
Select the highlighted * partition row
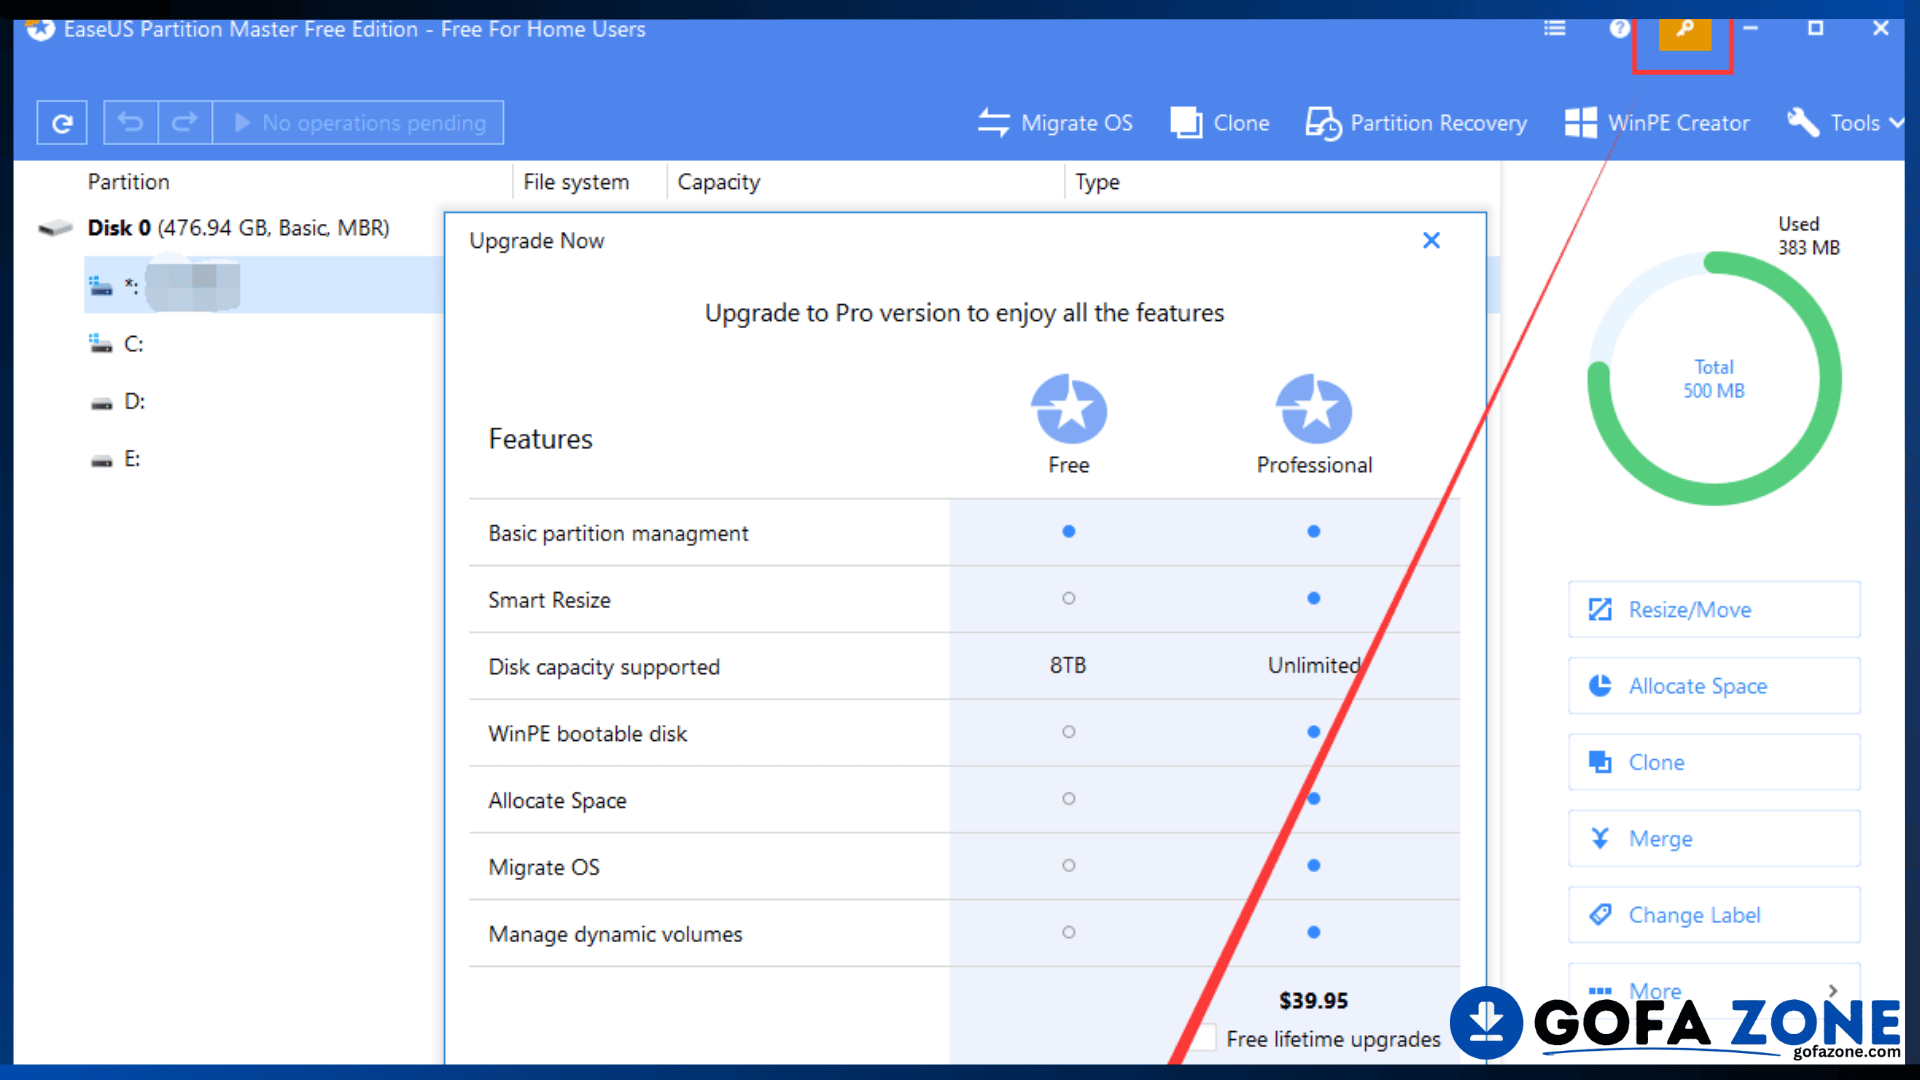[x=264, y=285]
